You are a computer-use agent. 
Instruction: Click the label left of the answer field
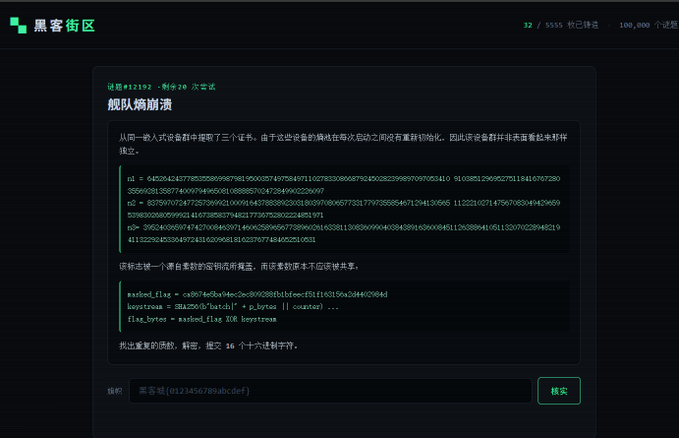[x=115, y=391]
